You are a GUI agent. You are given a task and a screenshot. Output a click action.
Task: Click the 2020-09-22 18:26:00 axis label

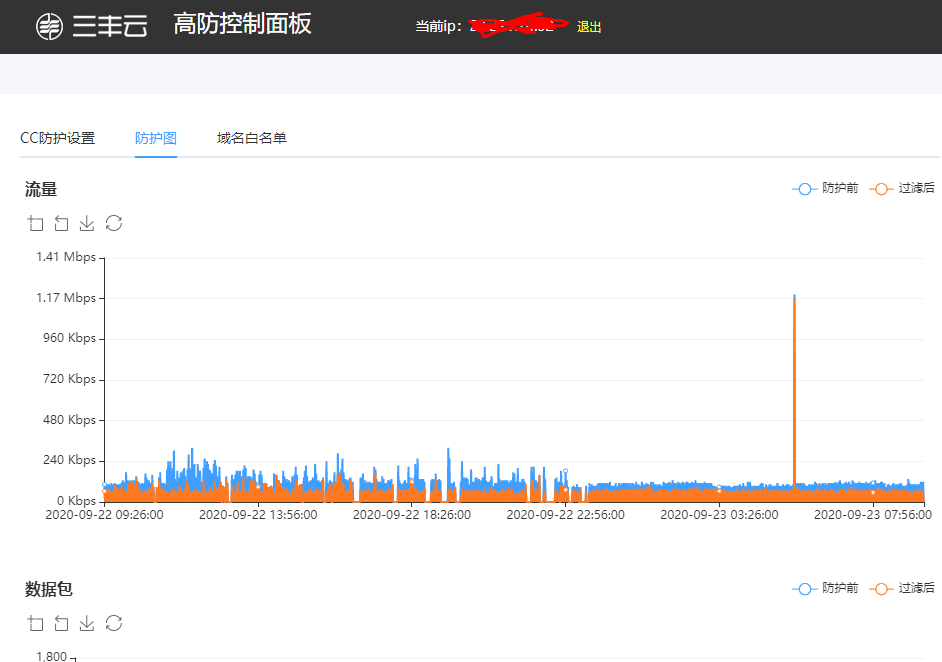tap(412, 515)
